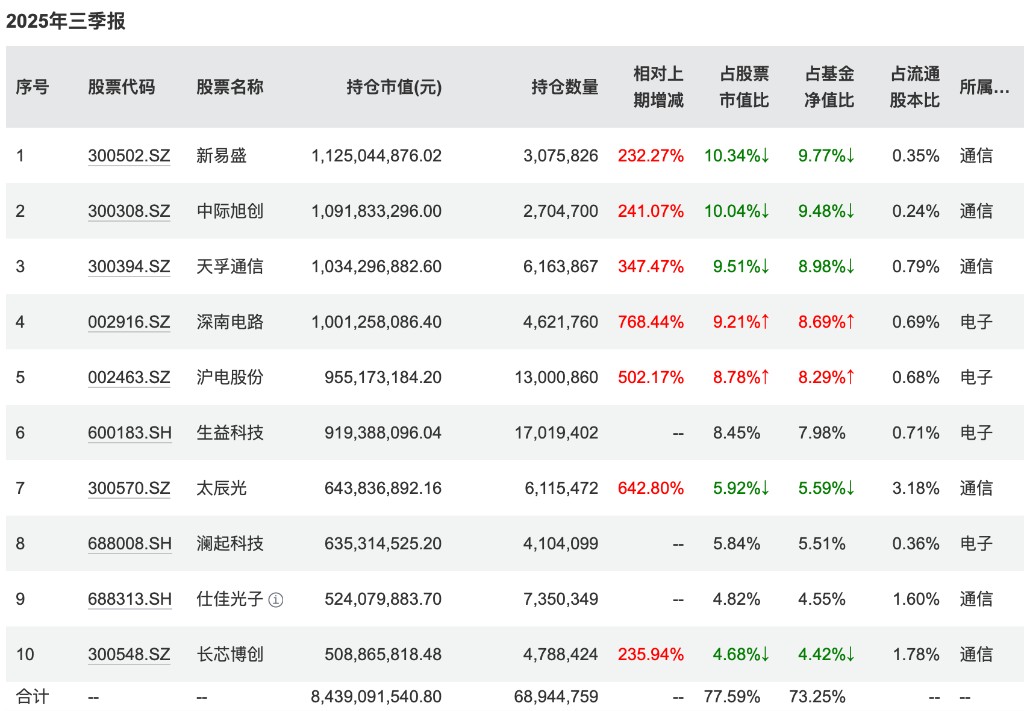Screen dimensions: 1024x711
Task: Open stock code link 002463.SZ
Action: point(129,378)
